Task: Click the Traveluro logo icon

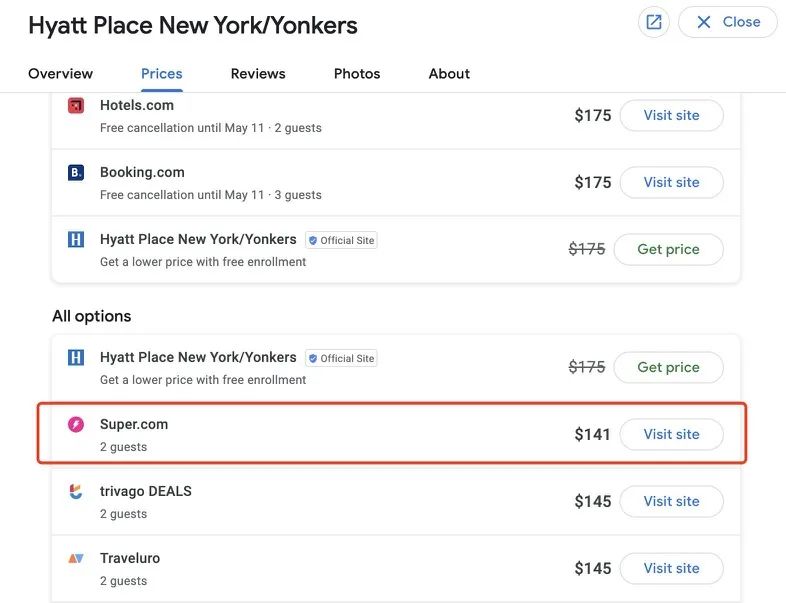Action: coord(76,558)
